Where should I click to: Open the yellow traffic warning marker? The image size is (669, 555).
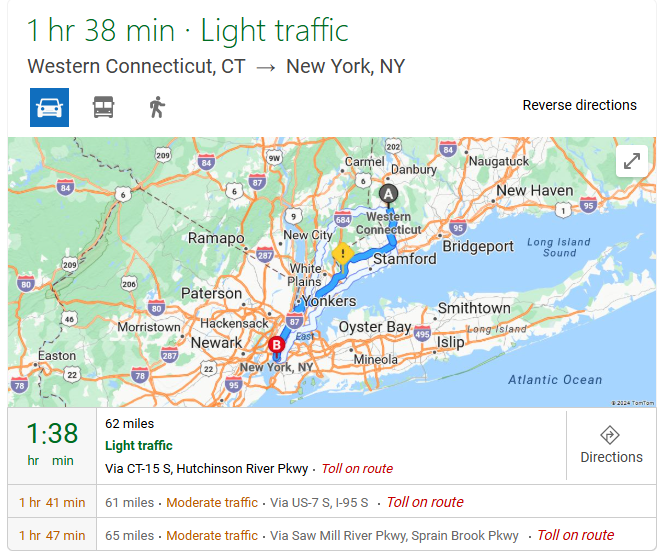coord(342,255)
